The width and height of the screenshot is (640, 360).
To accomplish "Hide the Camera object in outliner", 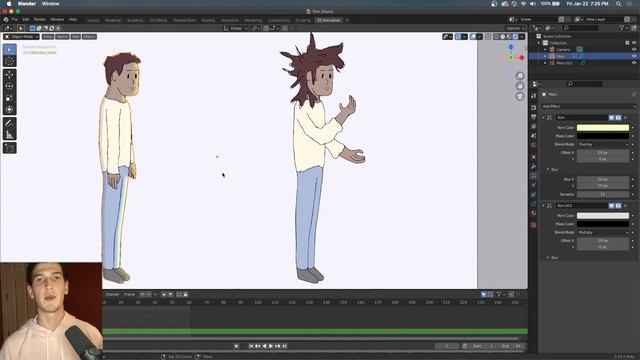I will coord(634,49).
